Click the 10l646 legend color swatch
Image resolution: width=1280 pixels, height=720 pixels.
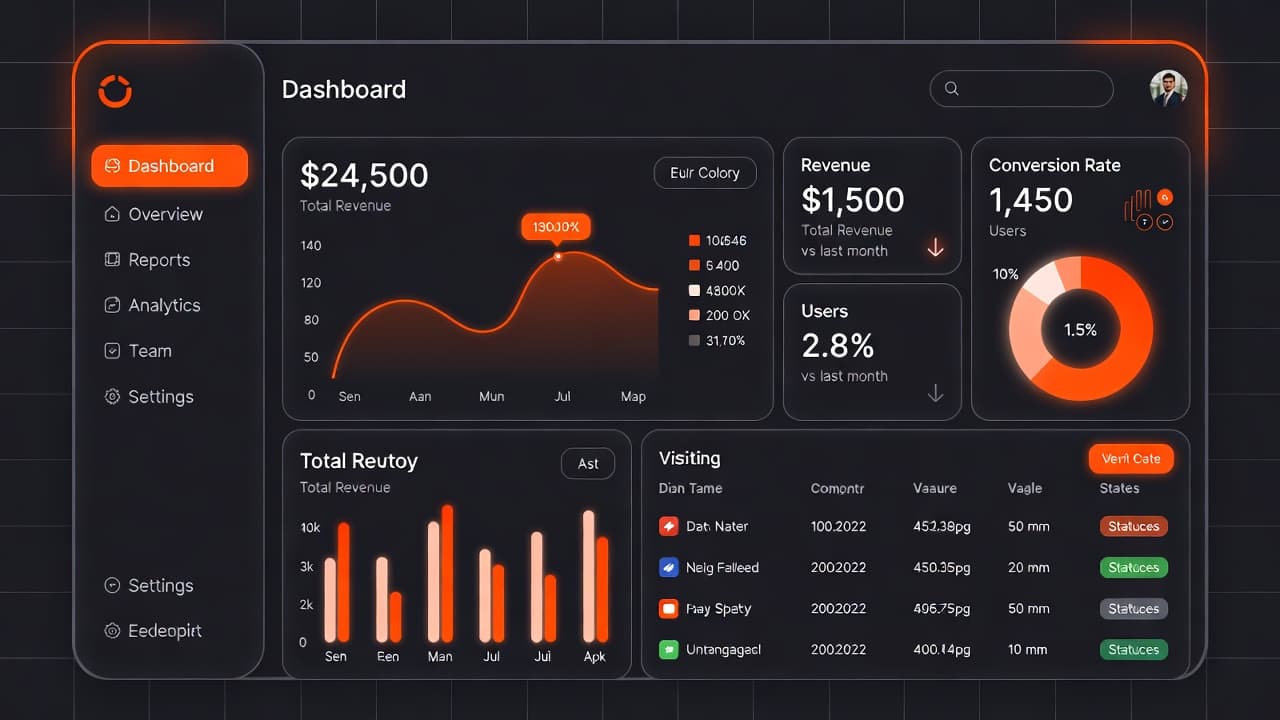[694, 241]
